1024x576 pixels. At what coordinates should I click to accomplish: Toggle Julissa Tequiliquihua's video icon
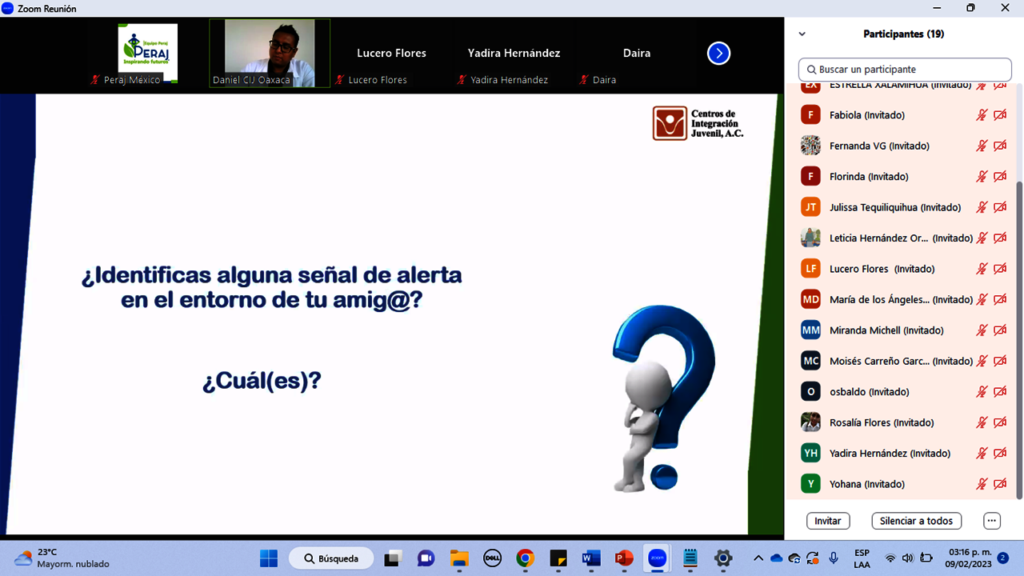(x=1000, y=207)
